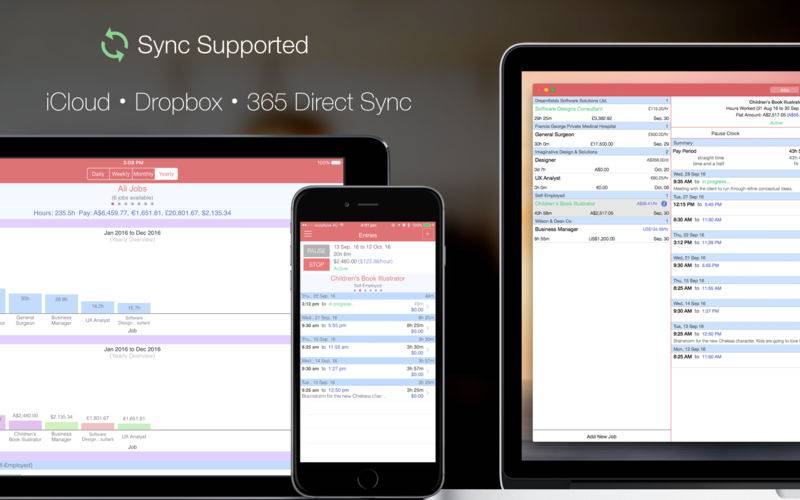Tap the plus icon in the Entries header

(x=428, y=233)
